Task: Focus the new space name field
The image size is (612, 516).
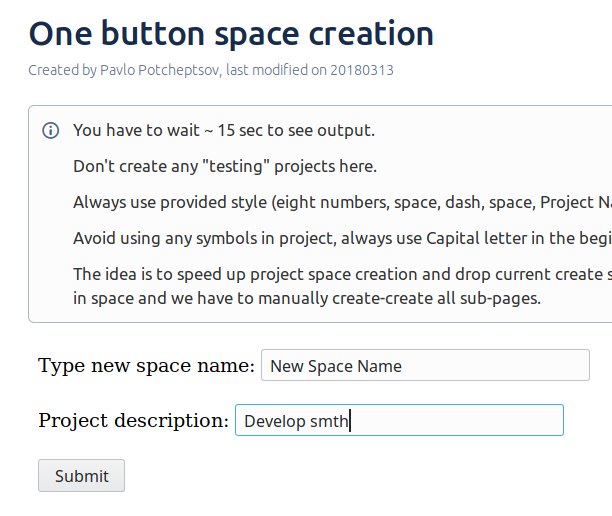Action: point(425,365)
